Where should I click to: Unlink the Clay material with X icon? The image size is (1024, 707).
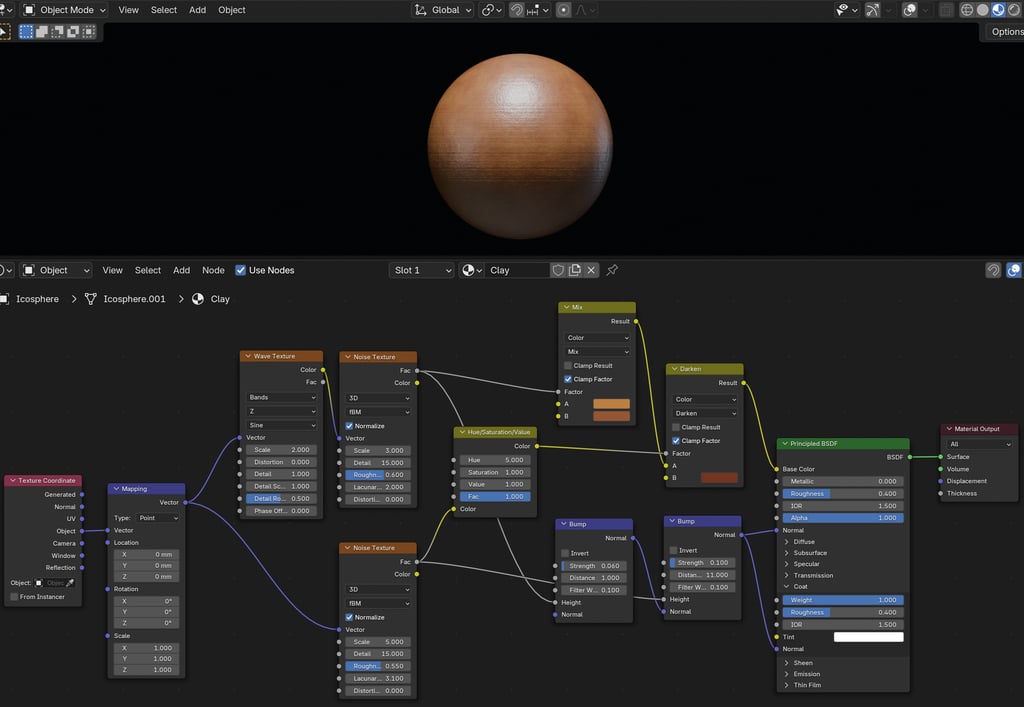(x=591, y=270)
